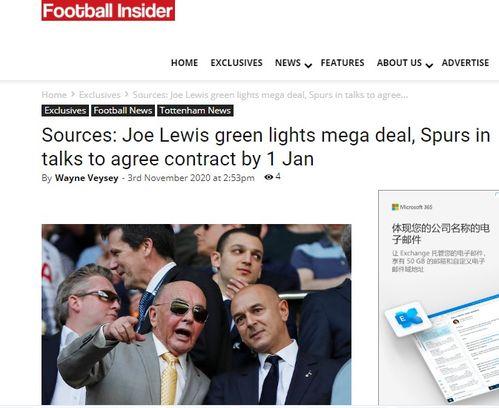Click the Exclusives breadcrumb link
This screenshot has height=408, width=499.
coord(99,95)
